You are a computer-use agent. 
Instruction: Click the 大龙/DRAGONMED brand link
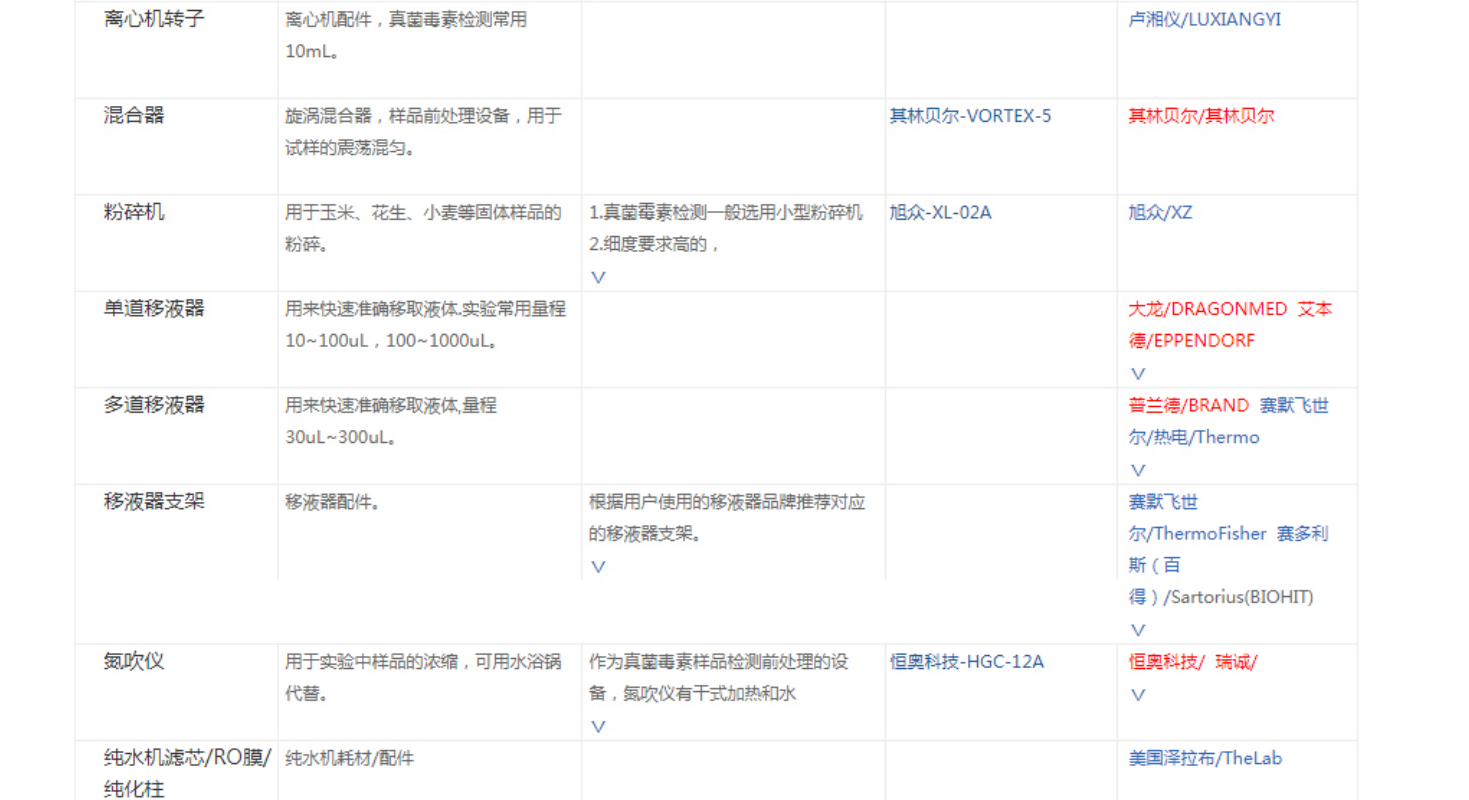[1207, 309]
